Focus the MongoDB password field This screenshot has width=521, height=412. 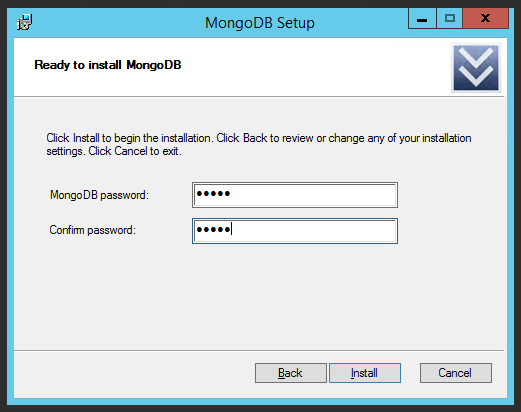pos(295,195)
